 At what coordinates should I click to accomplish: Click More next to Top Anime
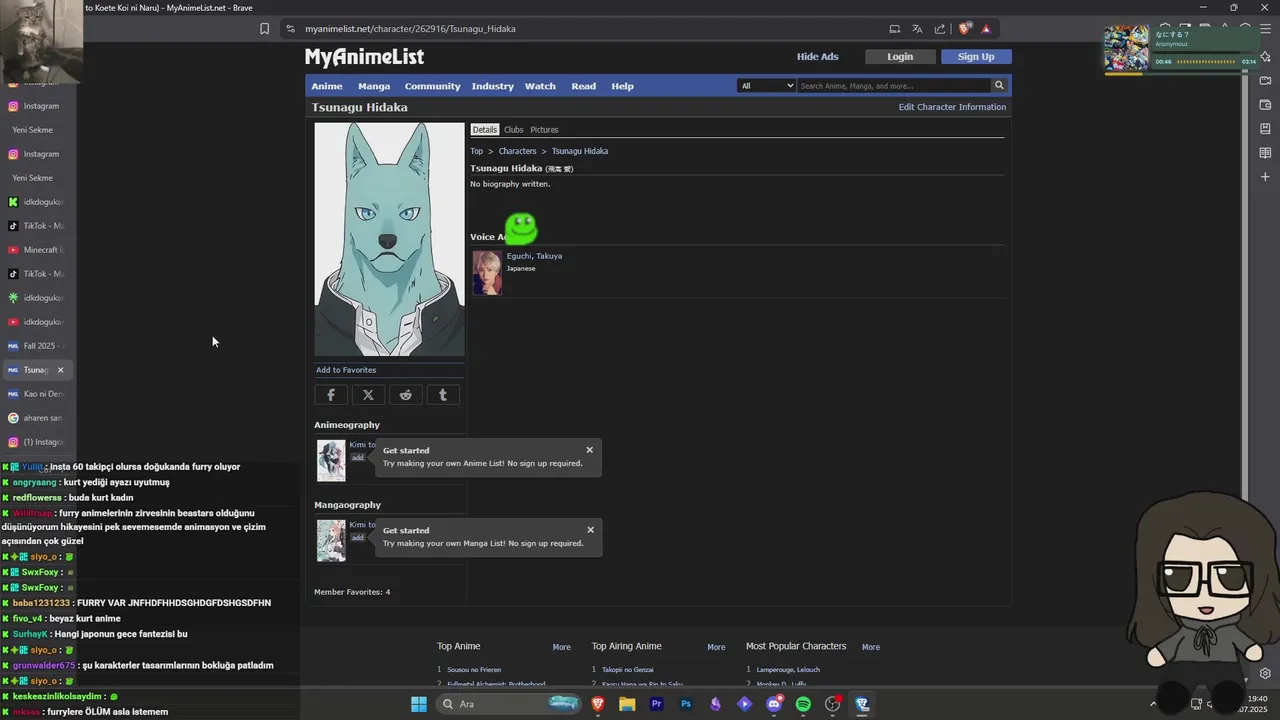click(x=562, y=647)
